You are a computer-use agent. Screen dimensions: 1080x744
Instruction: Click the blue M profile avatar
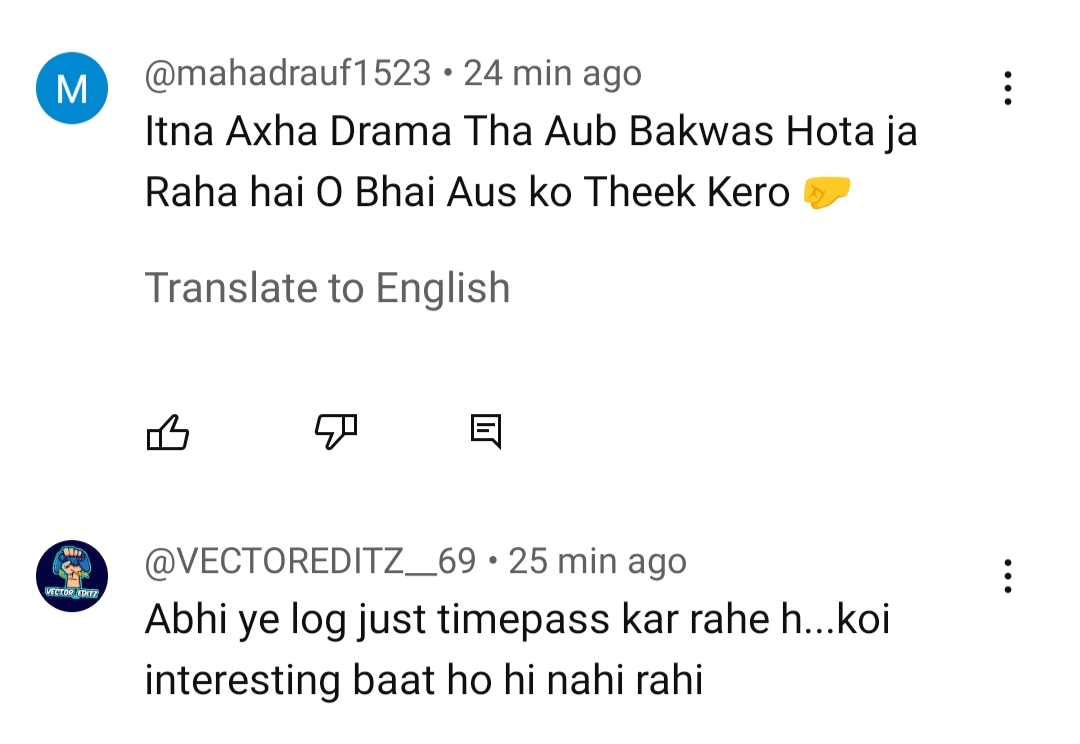click(72, 88)
